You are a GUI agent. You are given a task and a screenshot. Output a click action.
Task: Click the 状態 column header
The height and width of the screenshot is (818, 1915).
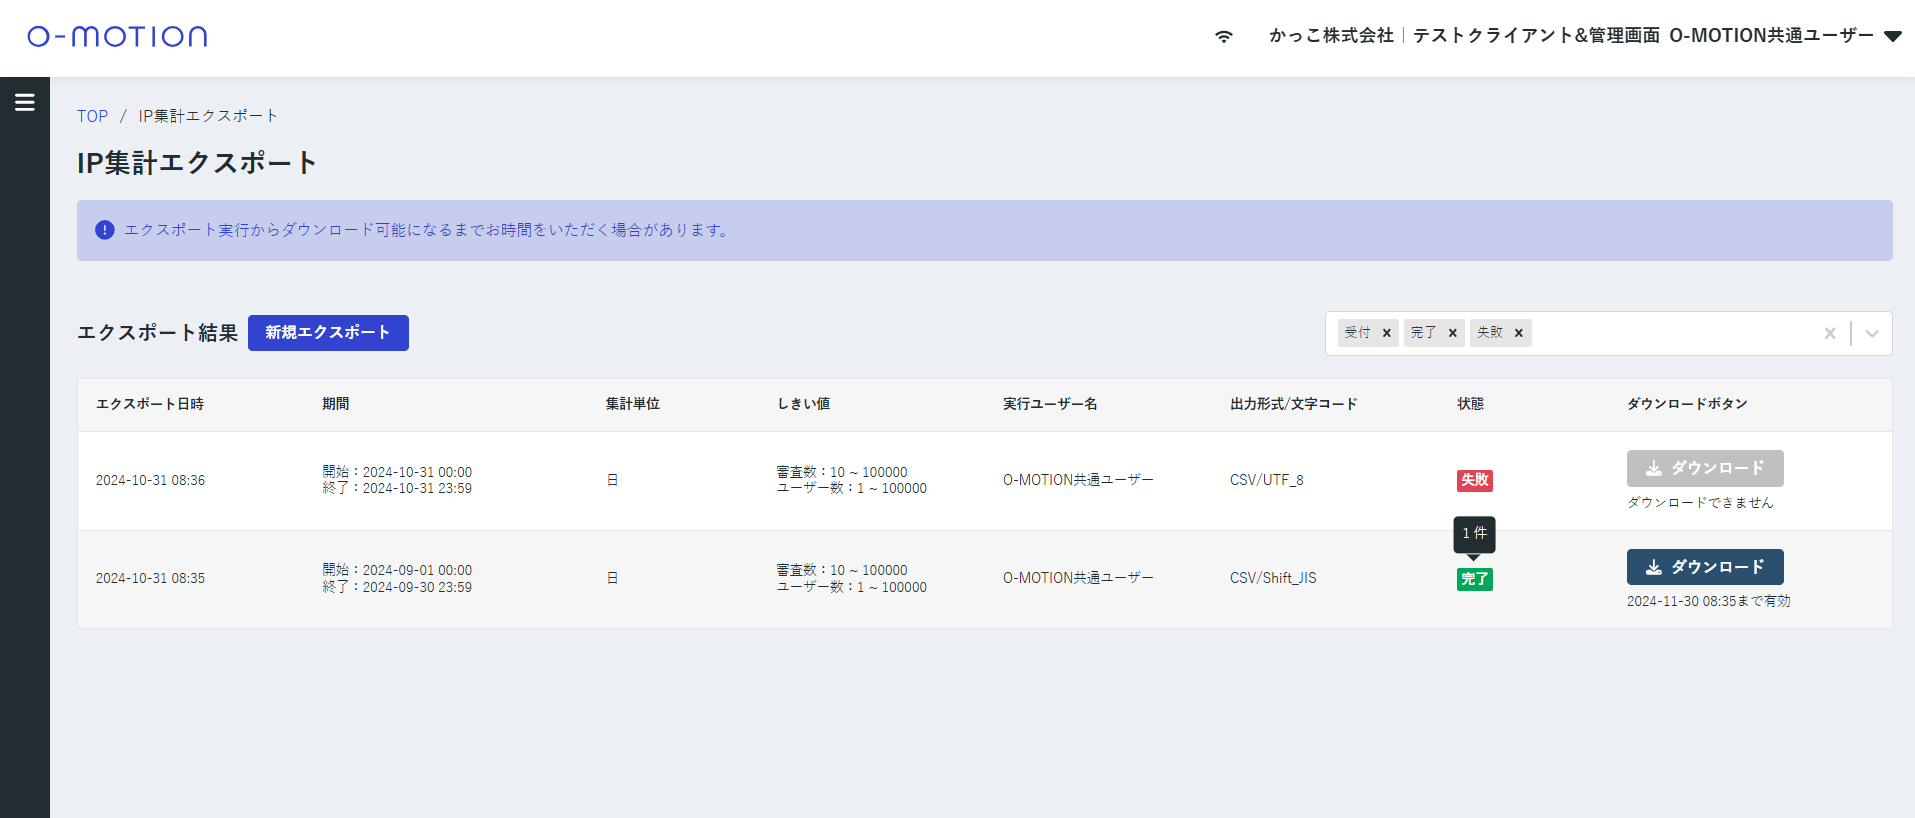[x=1470, y=404]
